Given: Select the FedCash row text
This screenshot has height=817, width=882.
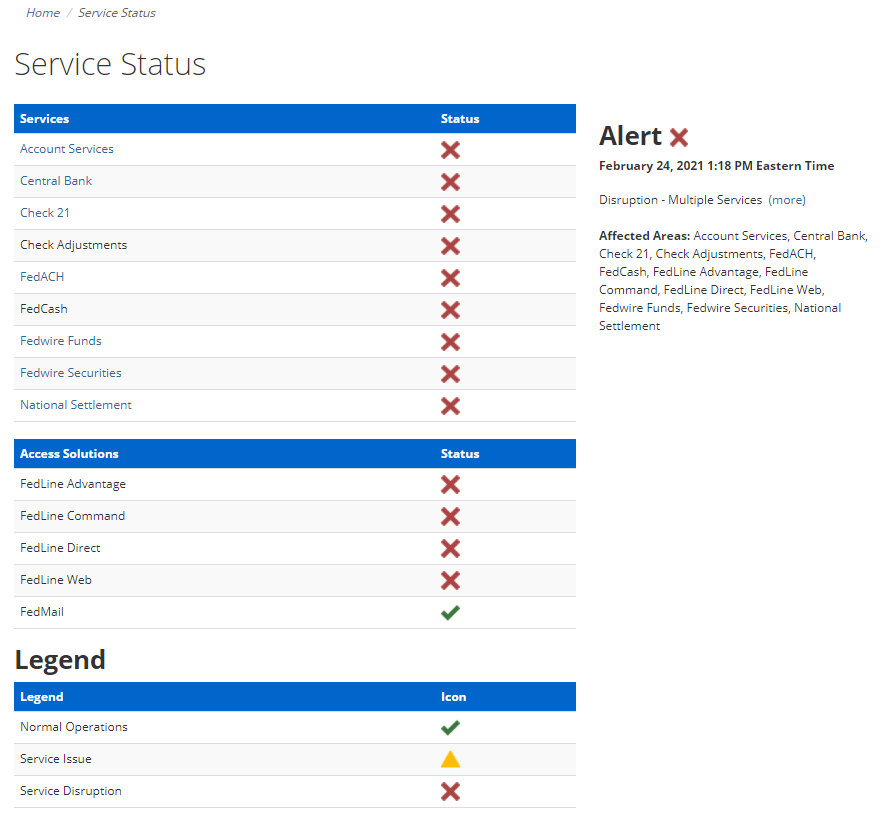Looking at the screenshot, I should [44, 309].
